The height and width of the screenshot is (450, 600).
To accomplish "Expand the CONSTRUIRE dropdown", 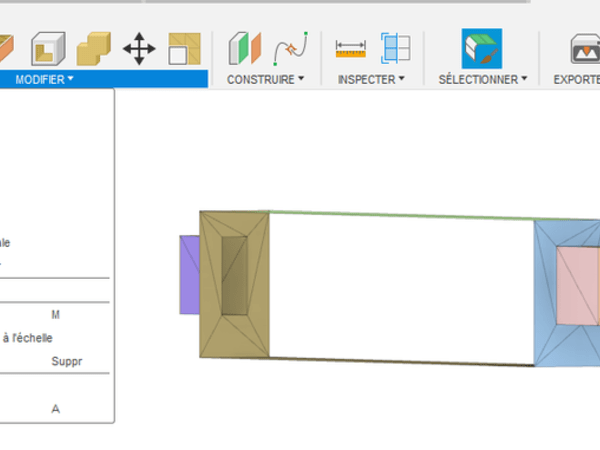I will (x=265, y=79).
